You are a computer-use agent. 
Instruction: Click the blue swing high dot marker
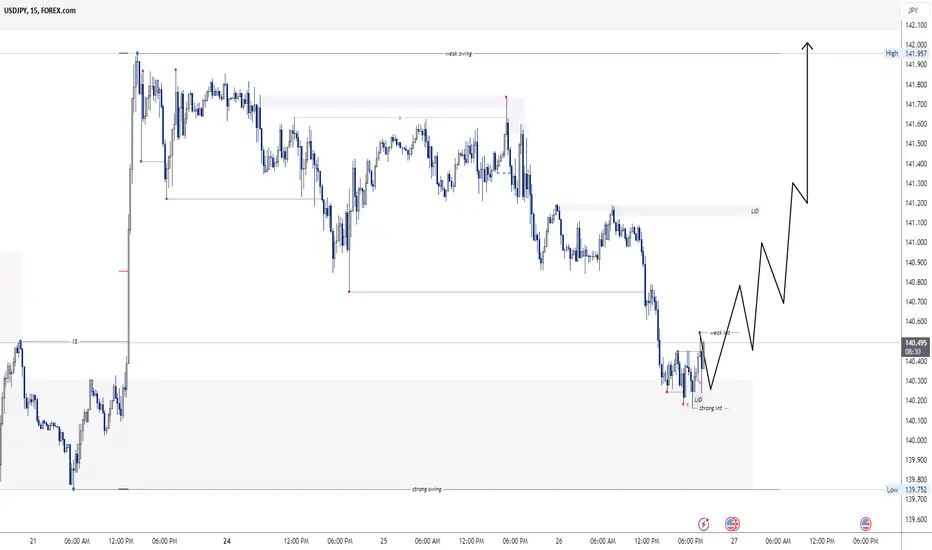pos(137,54)
